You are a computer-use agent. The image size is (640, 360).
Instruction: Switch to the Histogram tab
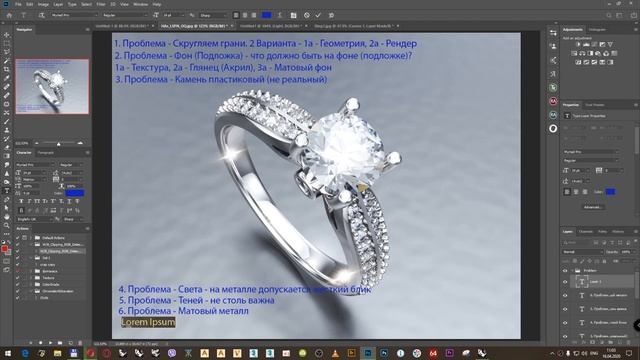pyautogui.click(x=597, y=30)
